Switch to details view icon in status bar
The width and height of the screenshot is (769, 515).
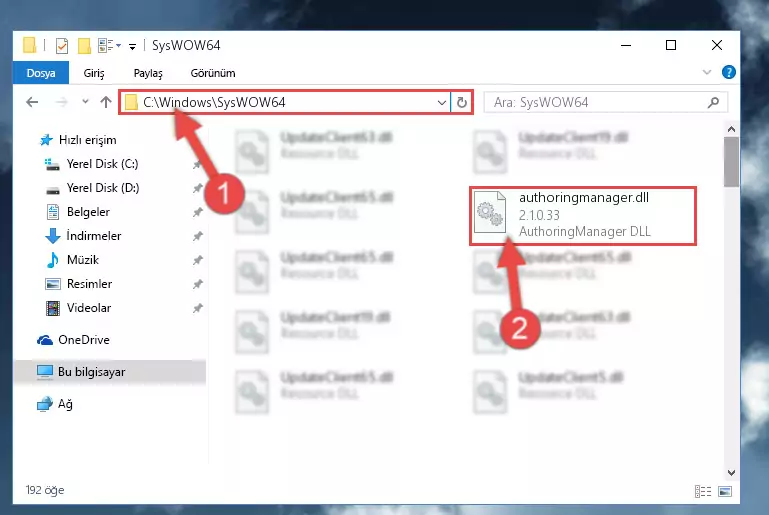(x=703, y=491)
